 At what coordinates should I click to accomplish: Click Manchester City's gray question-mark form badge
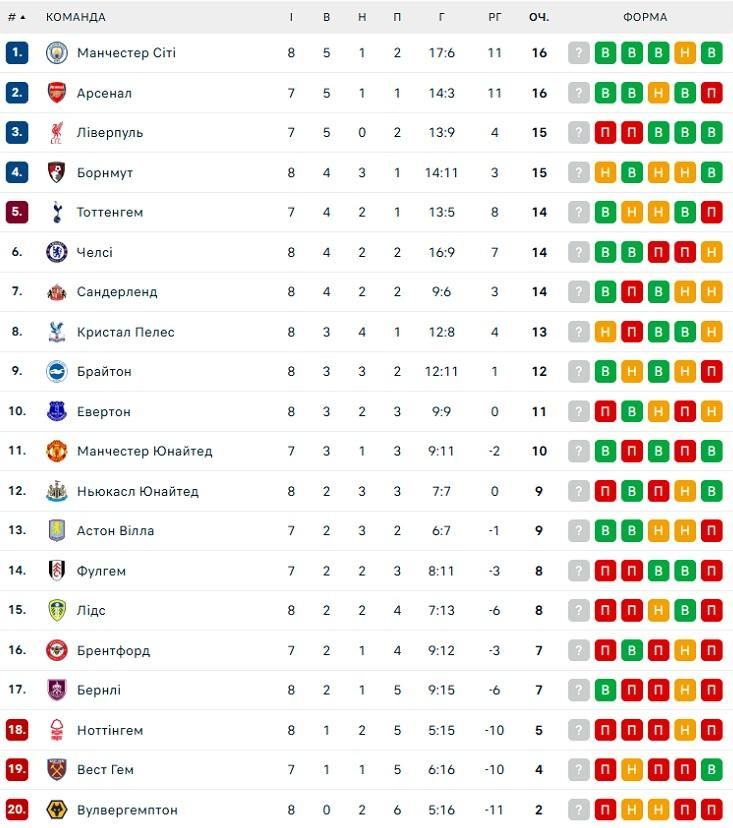(x=579, y=53)
